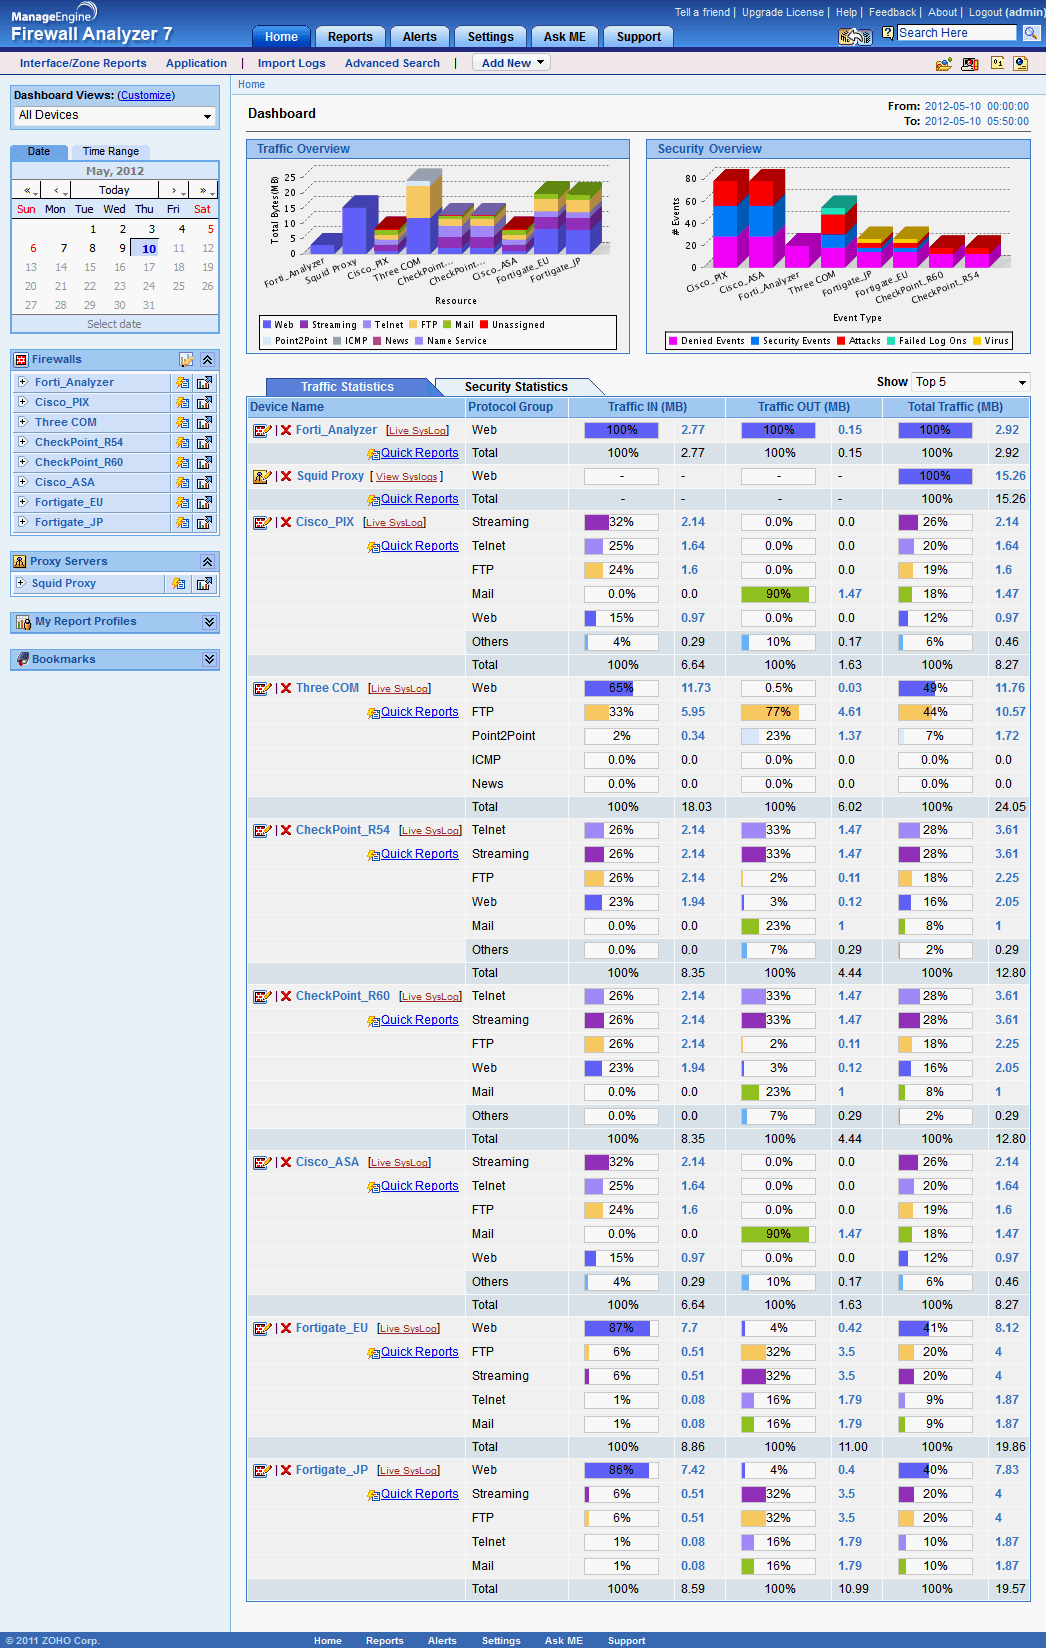Switch to the Time Range tab
Screen dimensions: 1046x1648
111,152
